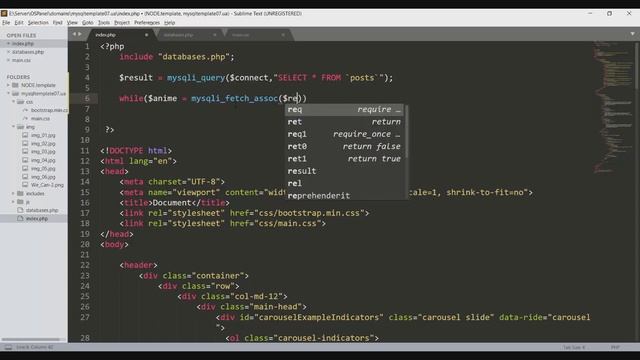
Task: Open the Goto menu
Action: point(88,23)
